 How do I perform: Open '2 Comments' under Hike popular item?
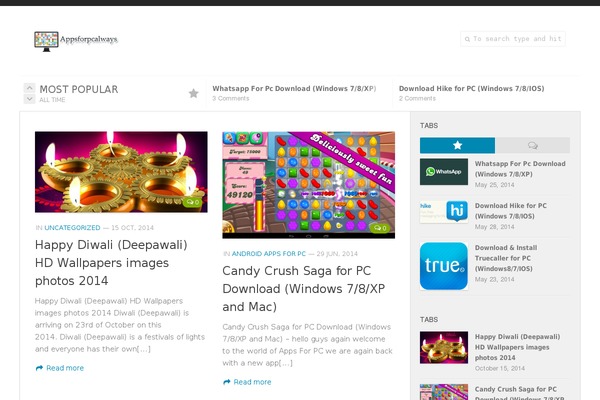coord(417,98)
